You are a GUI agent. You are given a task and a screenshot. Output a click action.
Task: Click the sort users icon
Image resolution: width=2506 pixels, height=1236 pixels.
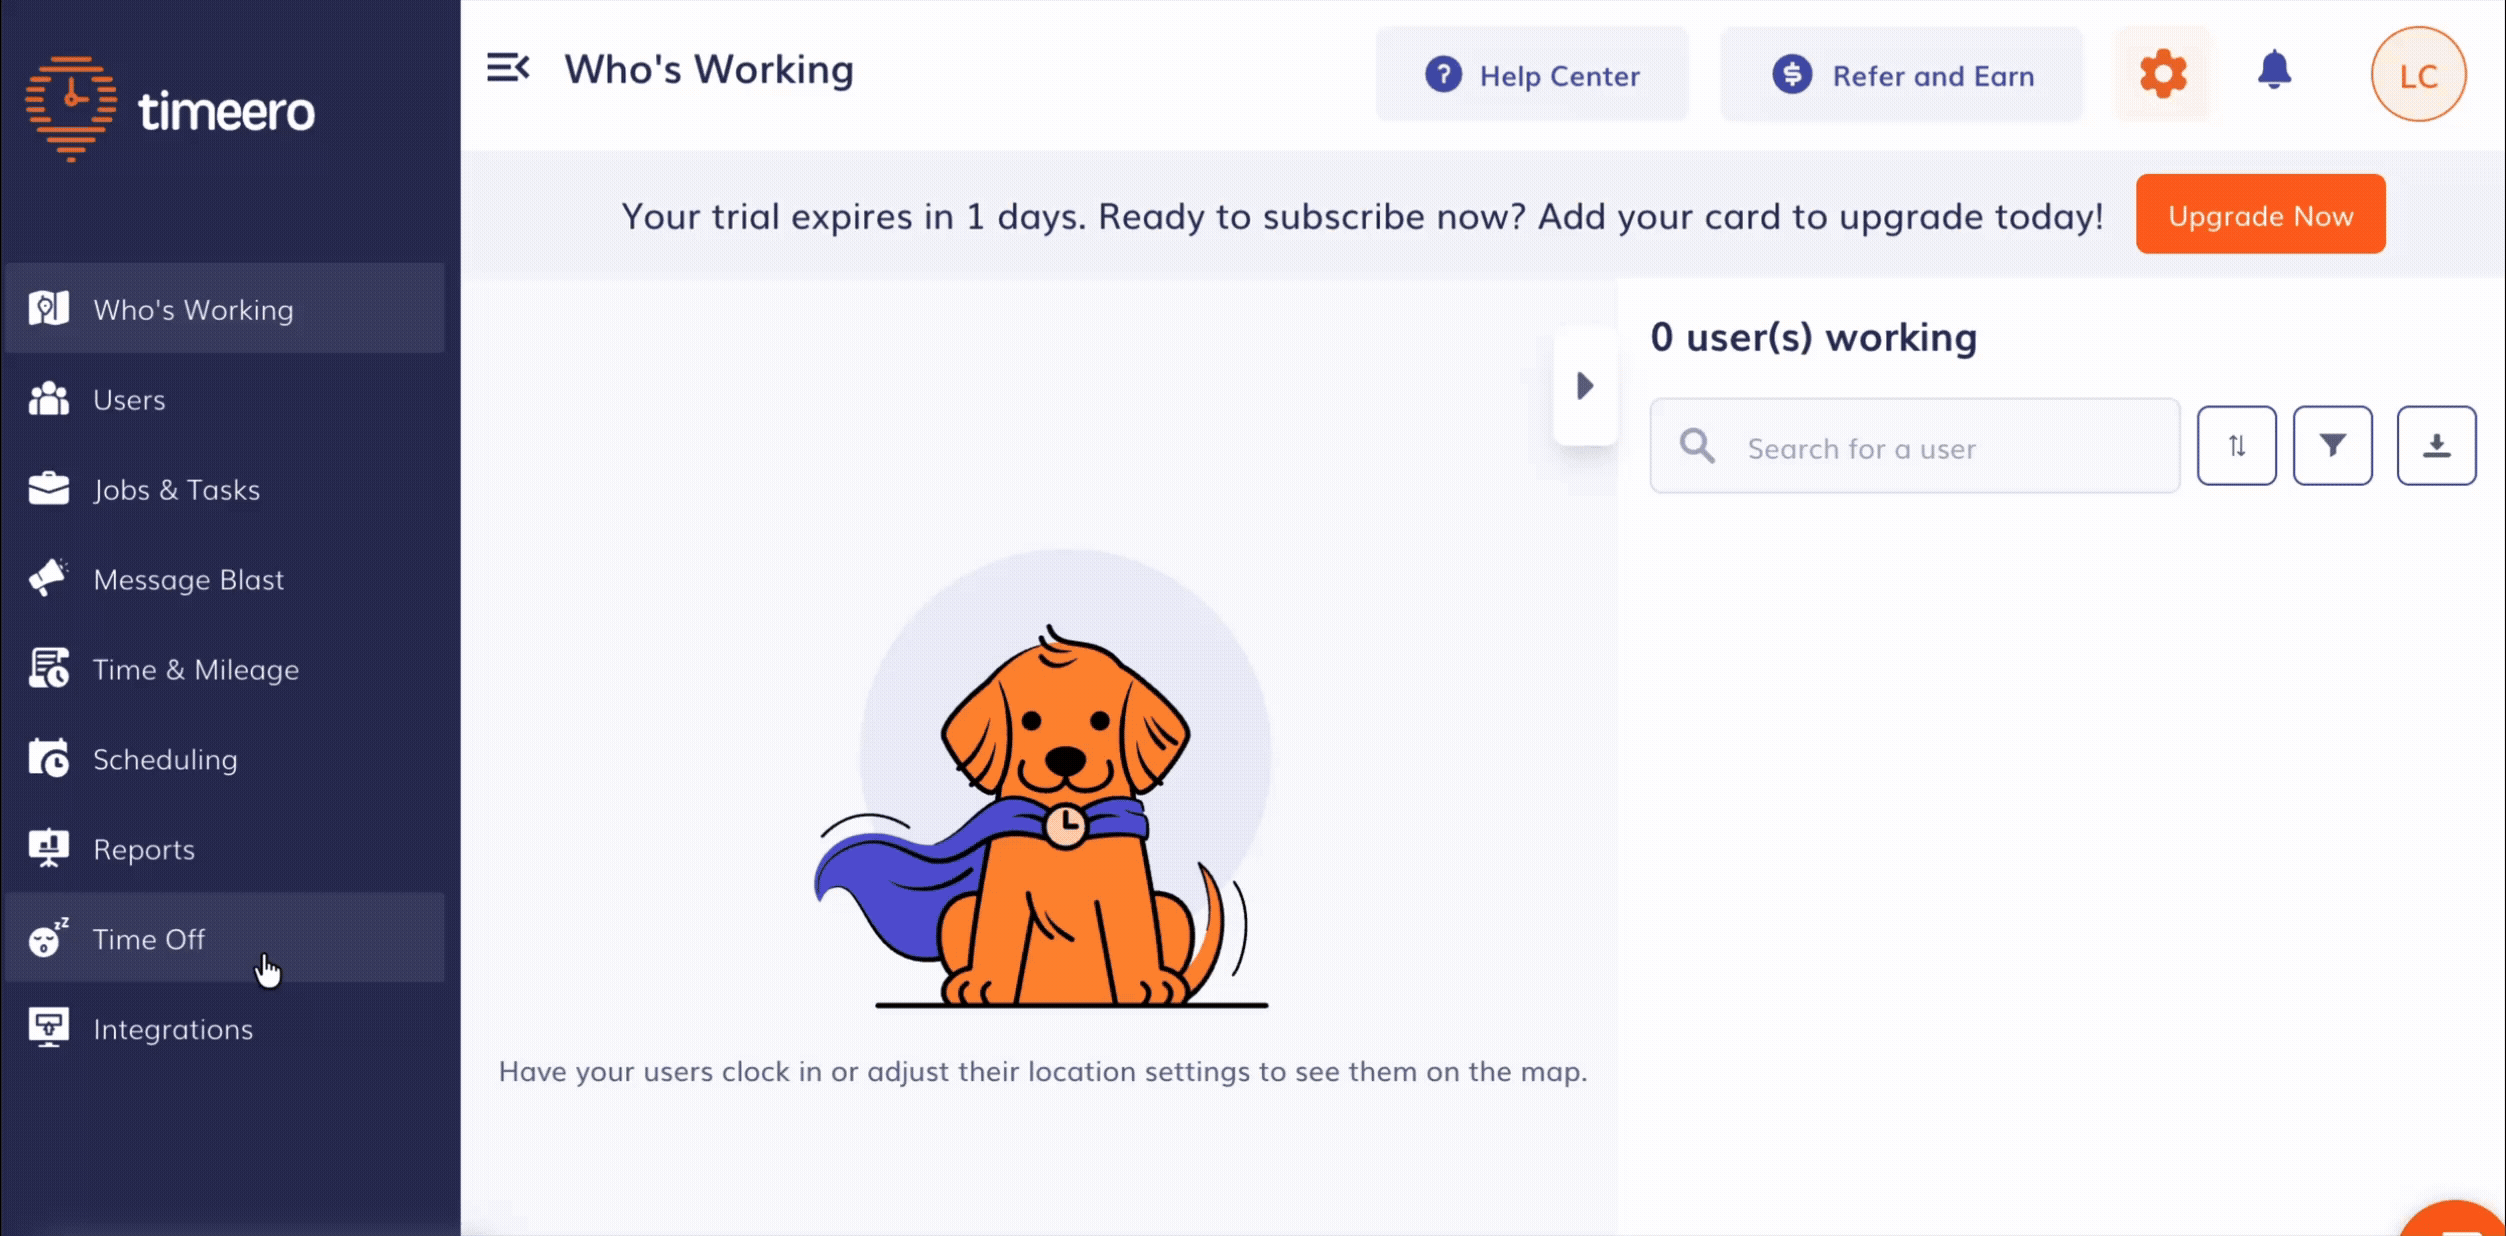coord(2236,446)
